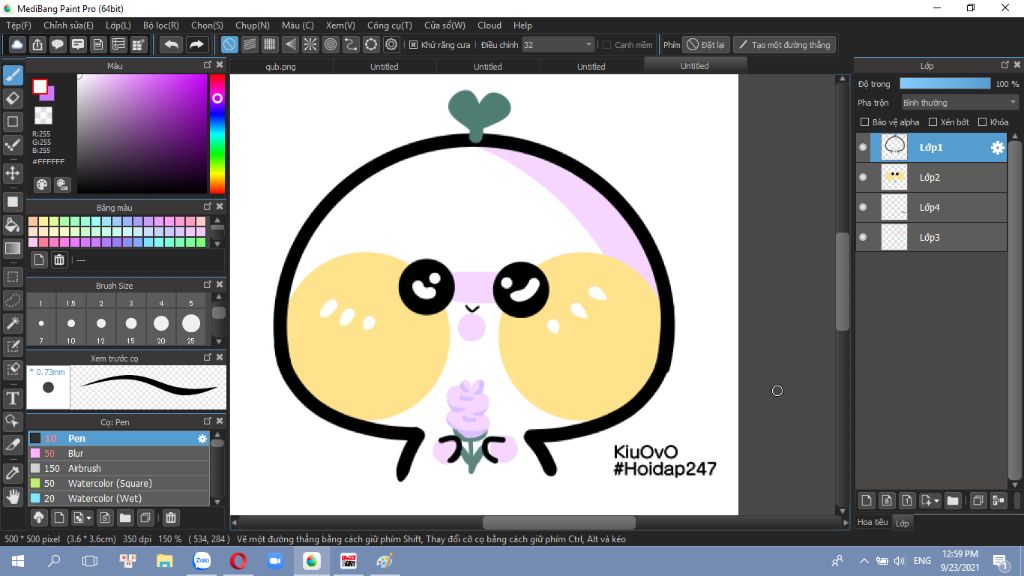Adjust the Độ trong opacity slider
Screen dimensions: 1024x576
(945, 84)
